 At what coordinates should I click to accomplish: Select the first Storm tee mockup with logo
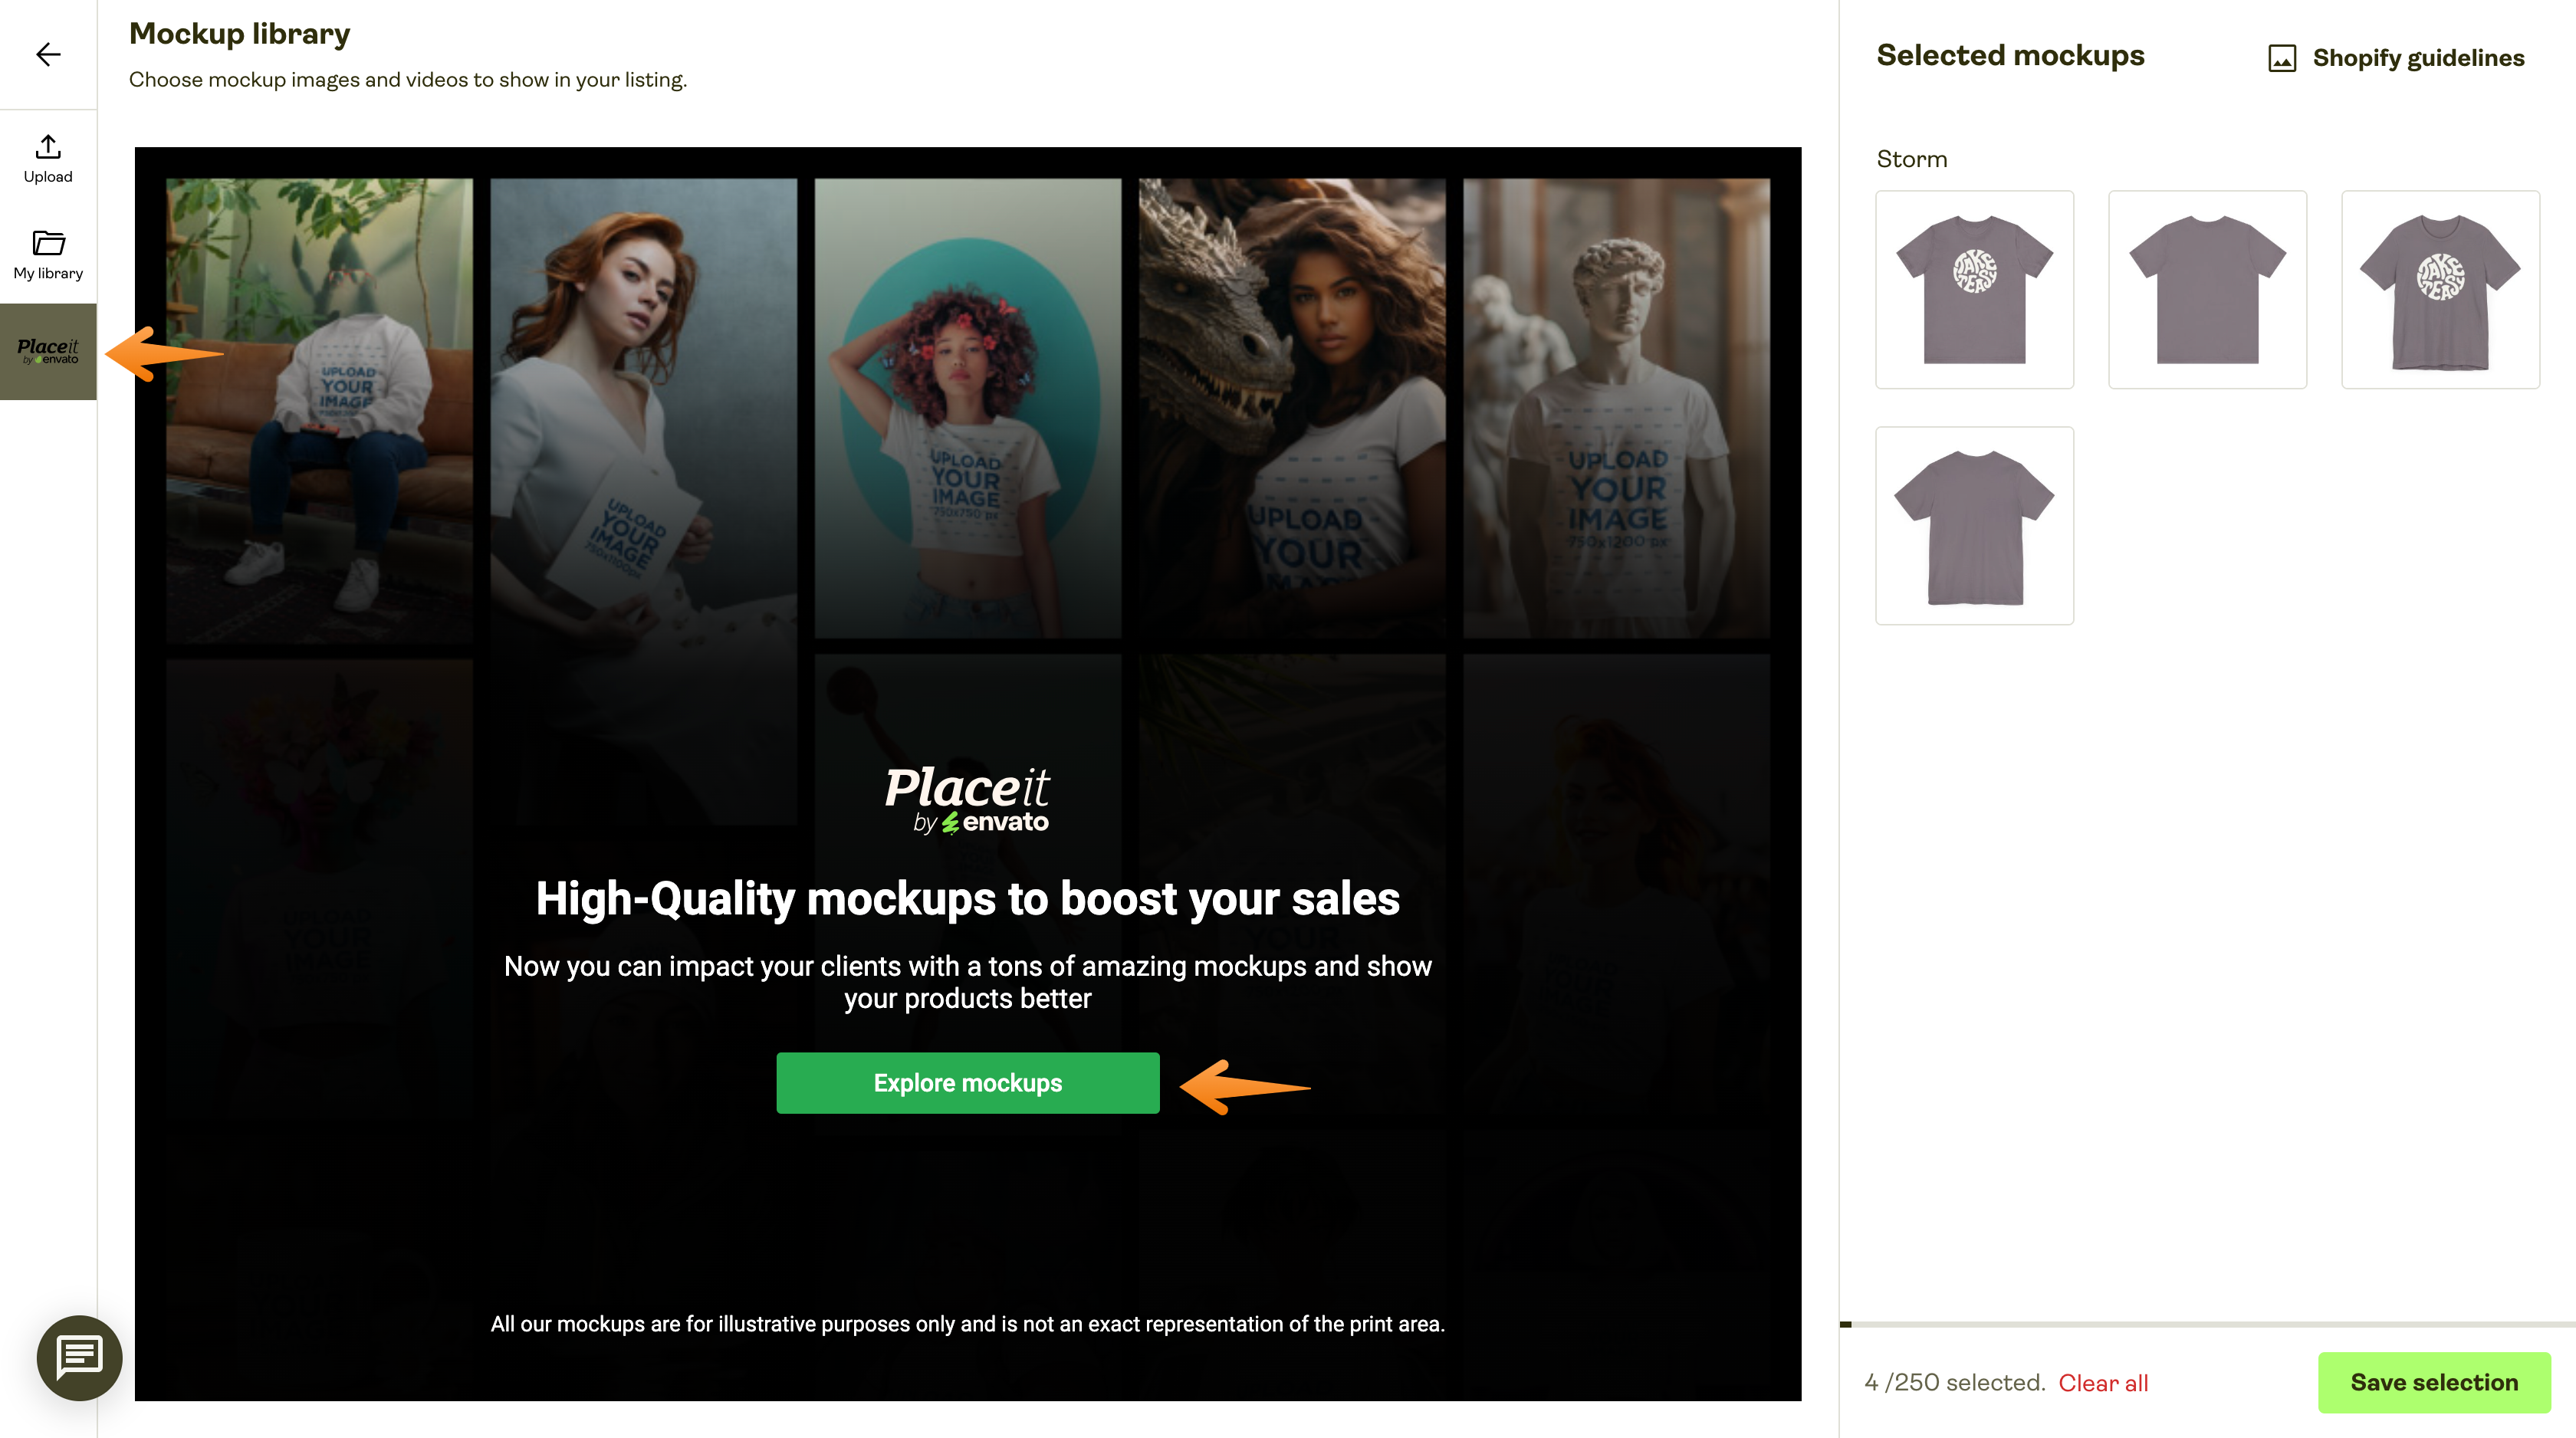click(1974, 290)
